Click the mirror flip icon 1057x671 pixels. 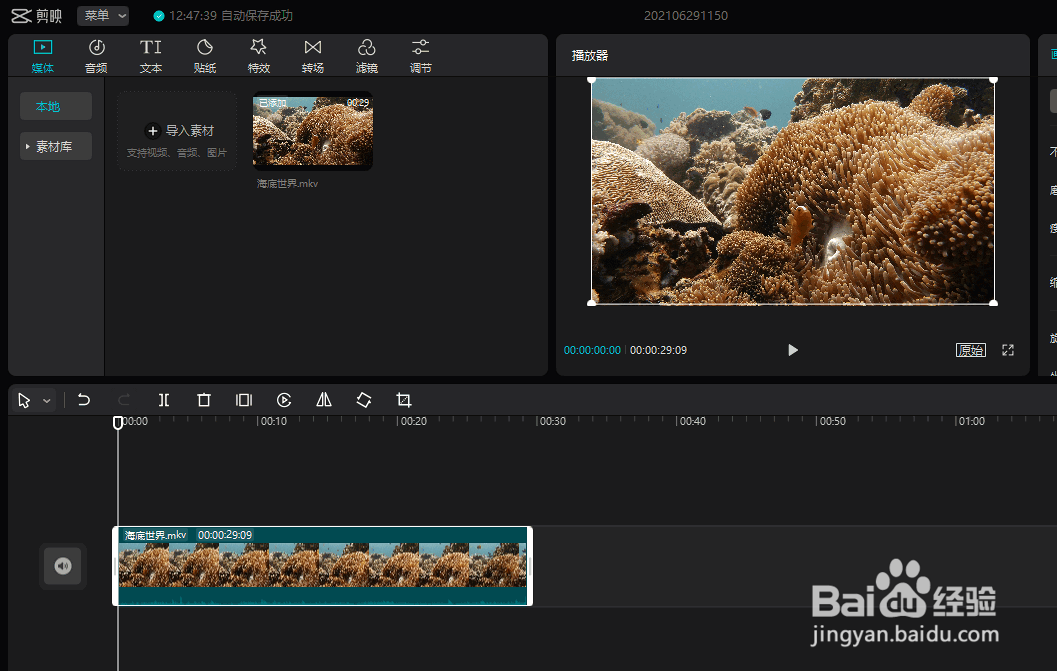324,400
